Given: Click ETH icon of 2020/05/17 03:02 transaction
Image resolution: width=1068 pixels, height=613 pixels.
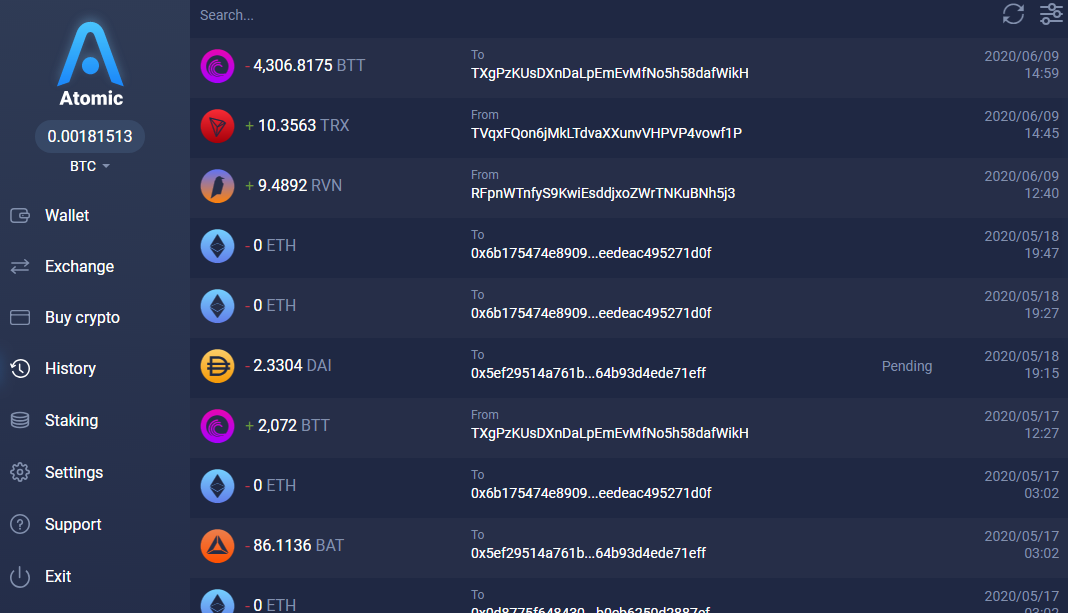Looking at the screenshot, I should pos(217,486).
